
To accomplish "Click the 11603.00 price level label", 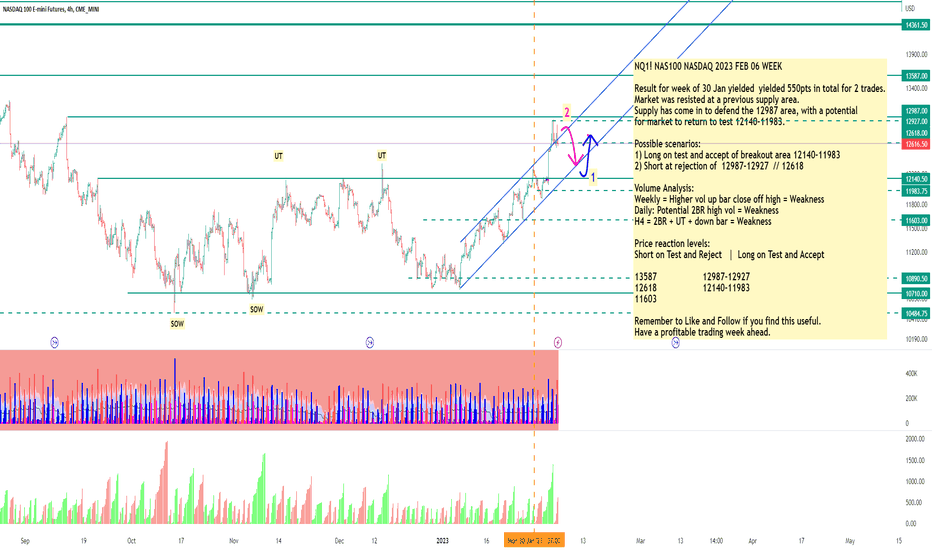I will click(916, 221).
